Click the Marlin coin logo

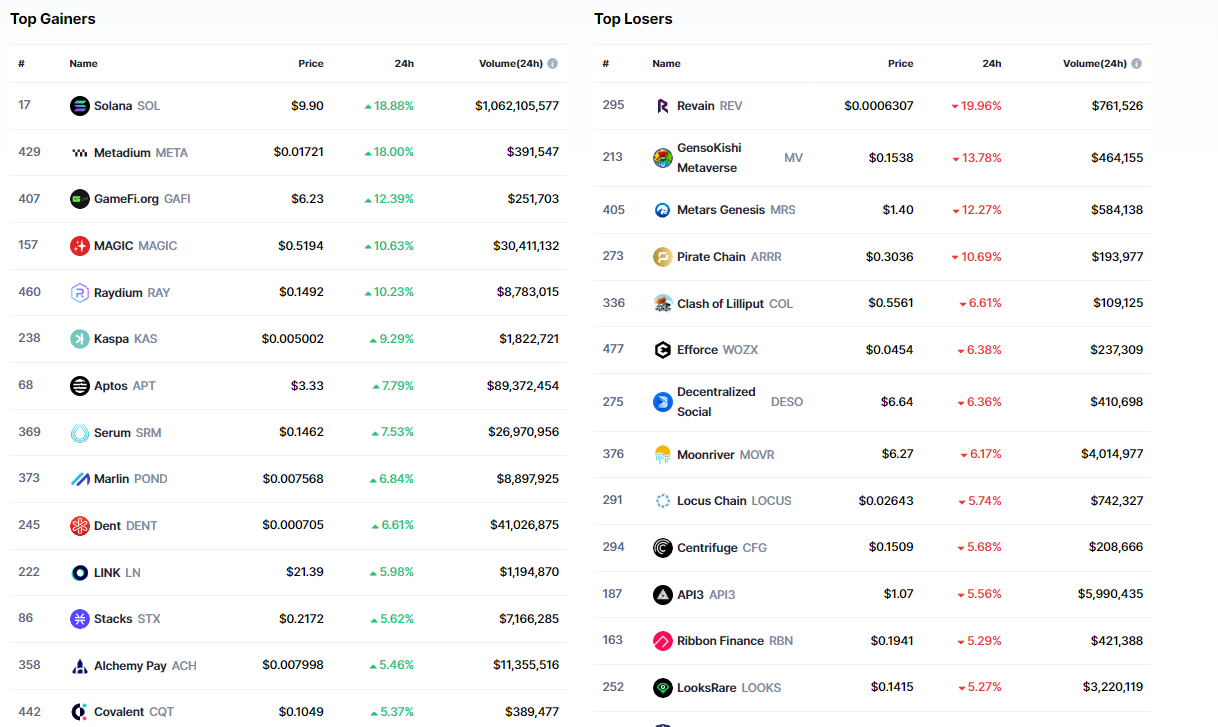pos(80,479)
